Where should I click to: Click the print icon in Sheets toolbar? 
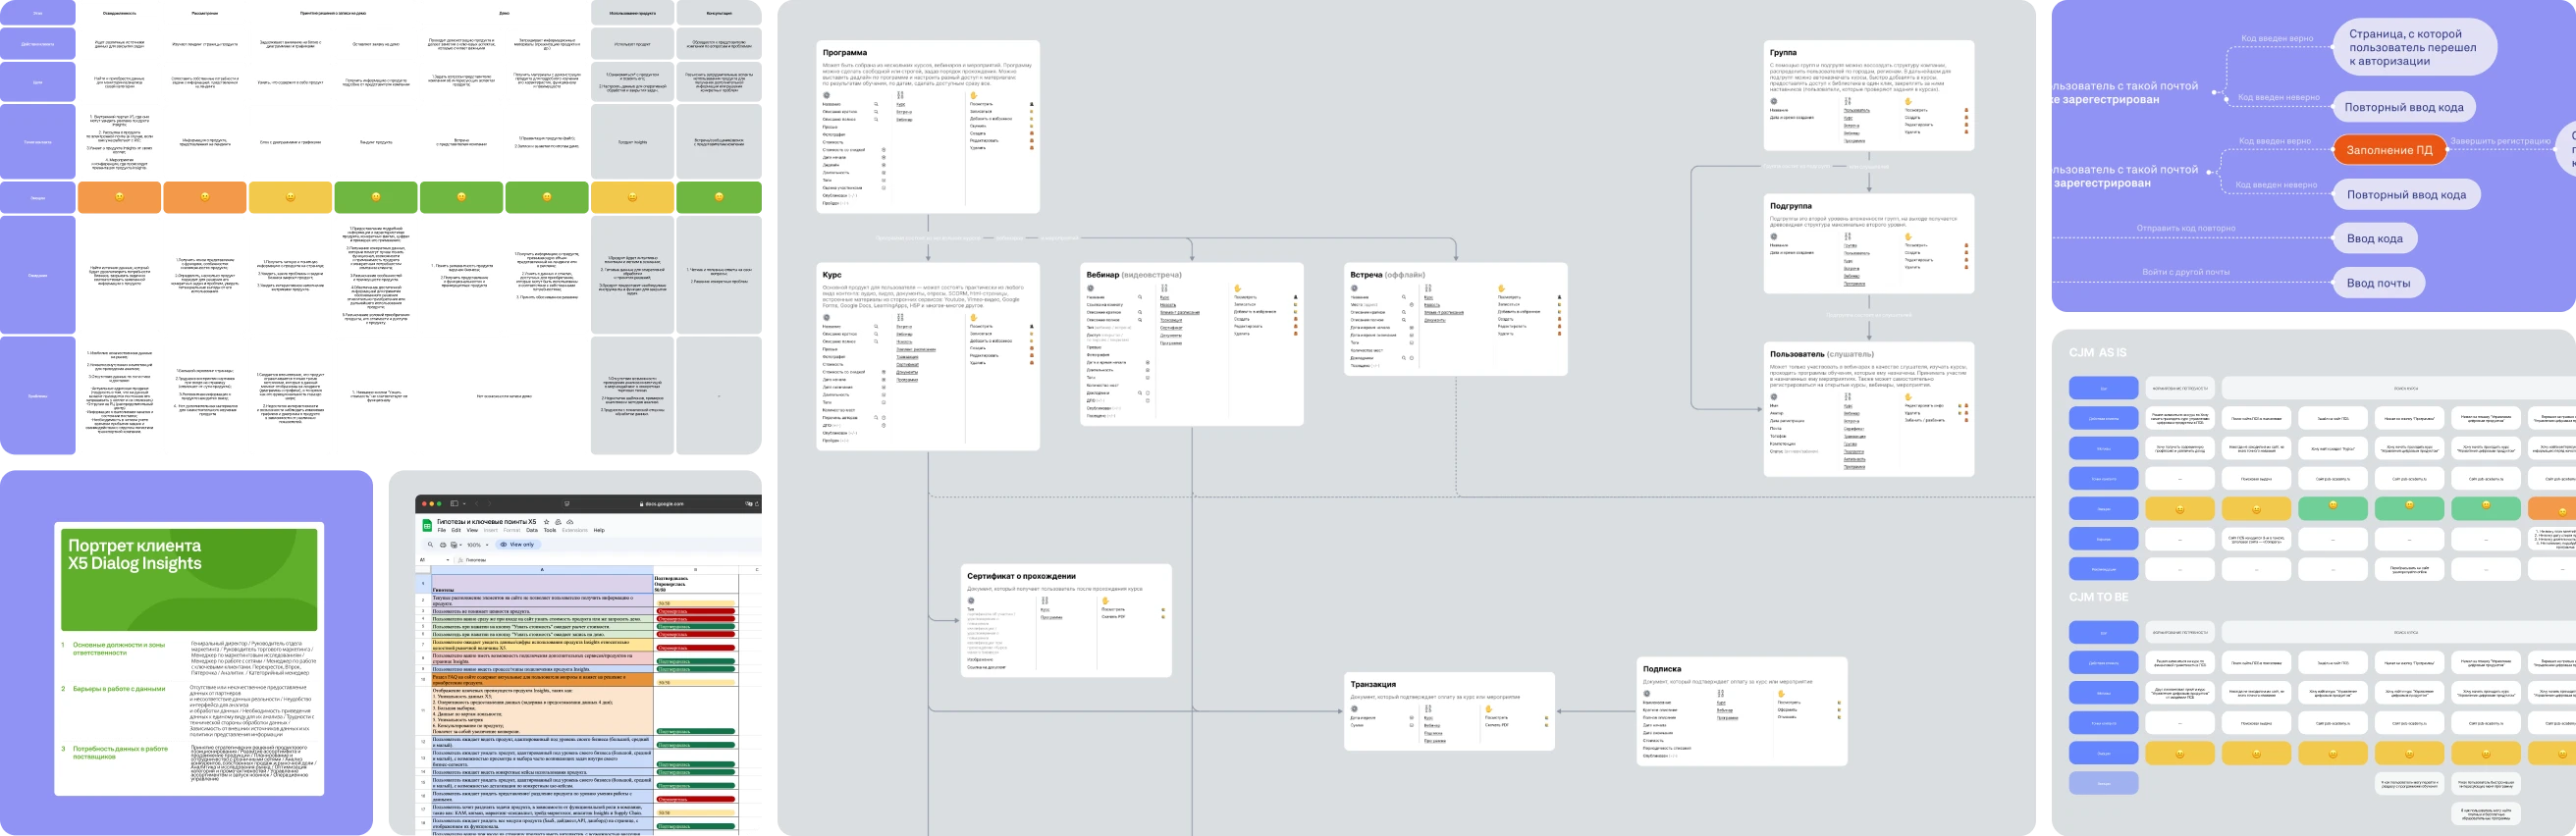click(443, 545)
